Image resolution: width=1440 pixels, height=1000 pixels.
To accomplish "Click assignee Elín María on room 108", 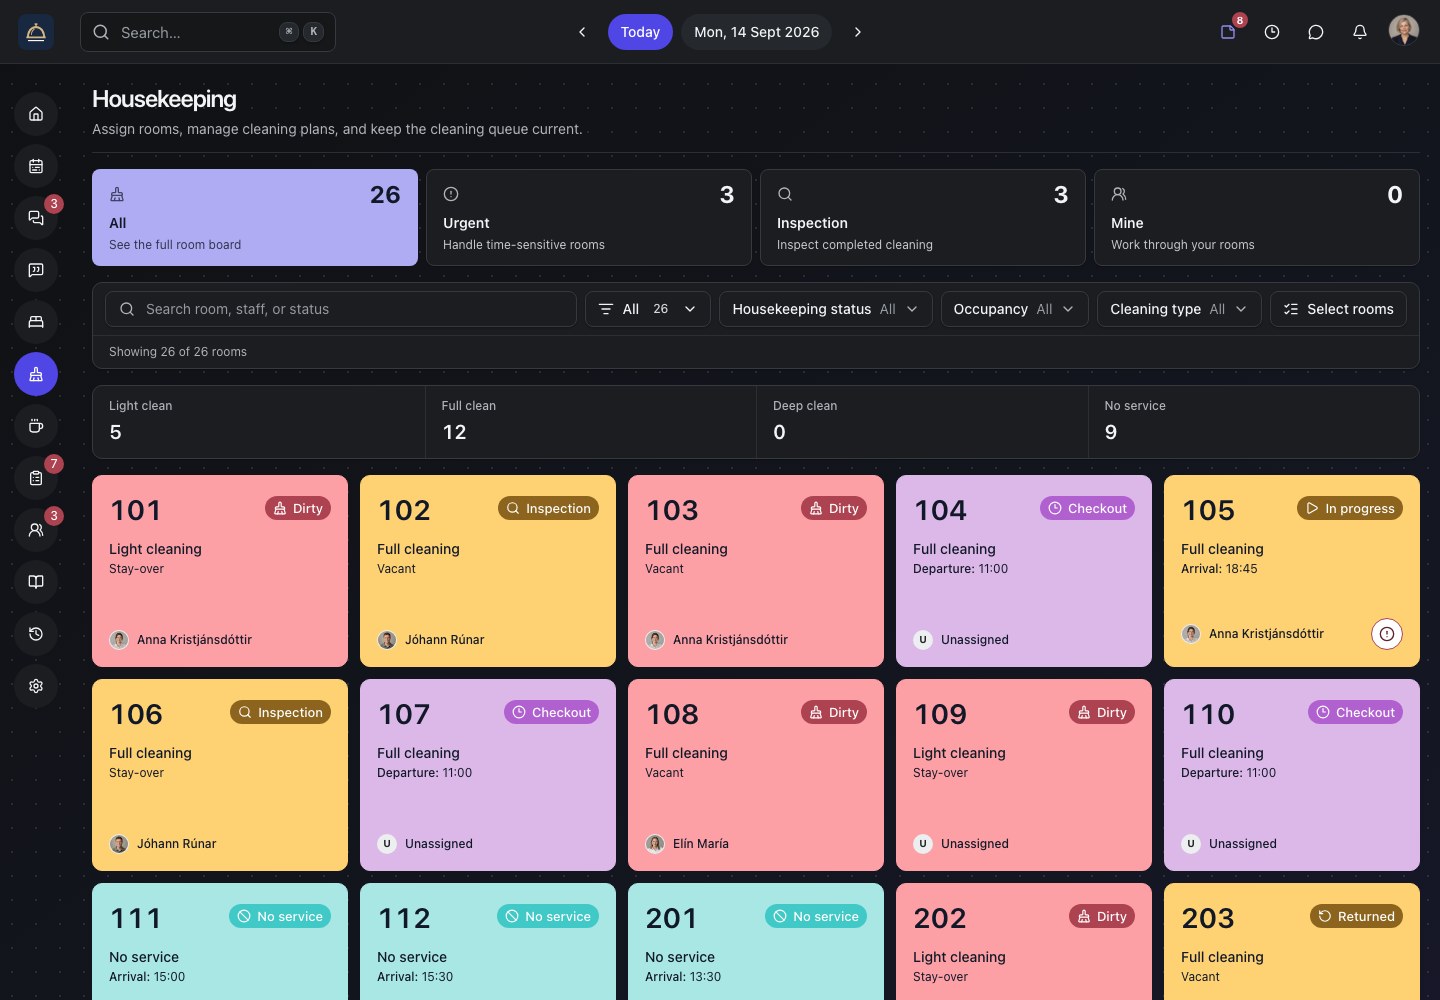I will tap(688, 844).
